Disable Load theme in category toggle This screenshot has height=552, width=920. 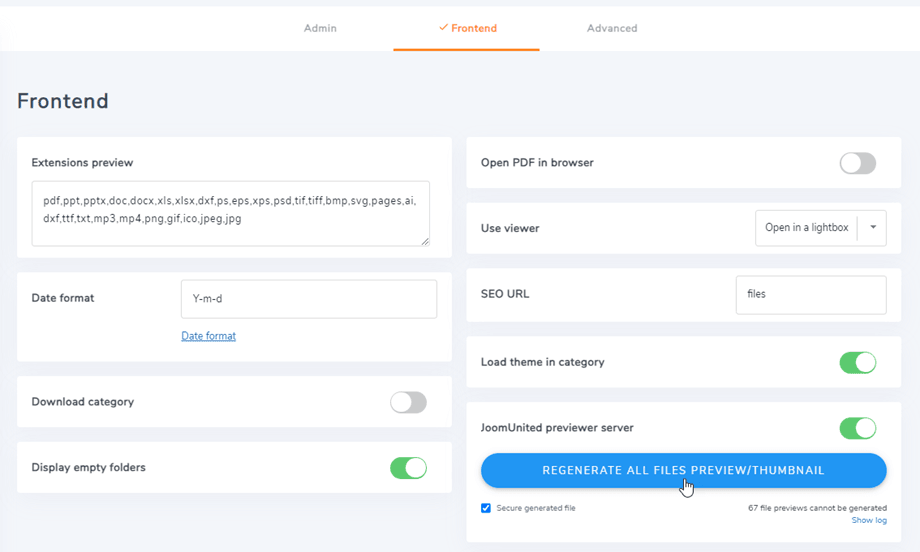(x=857, y=362)
